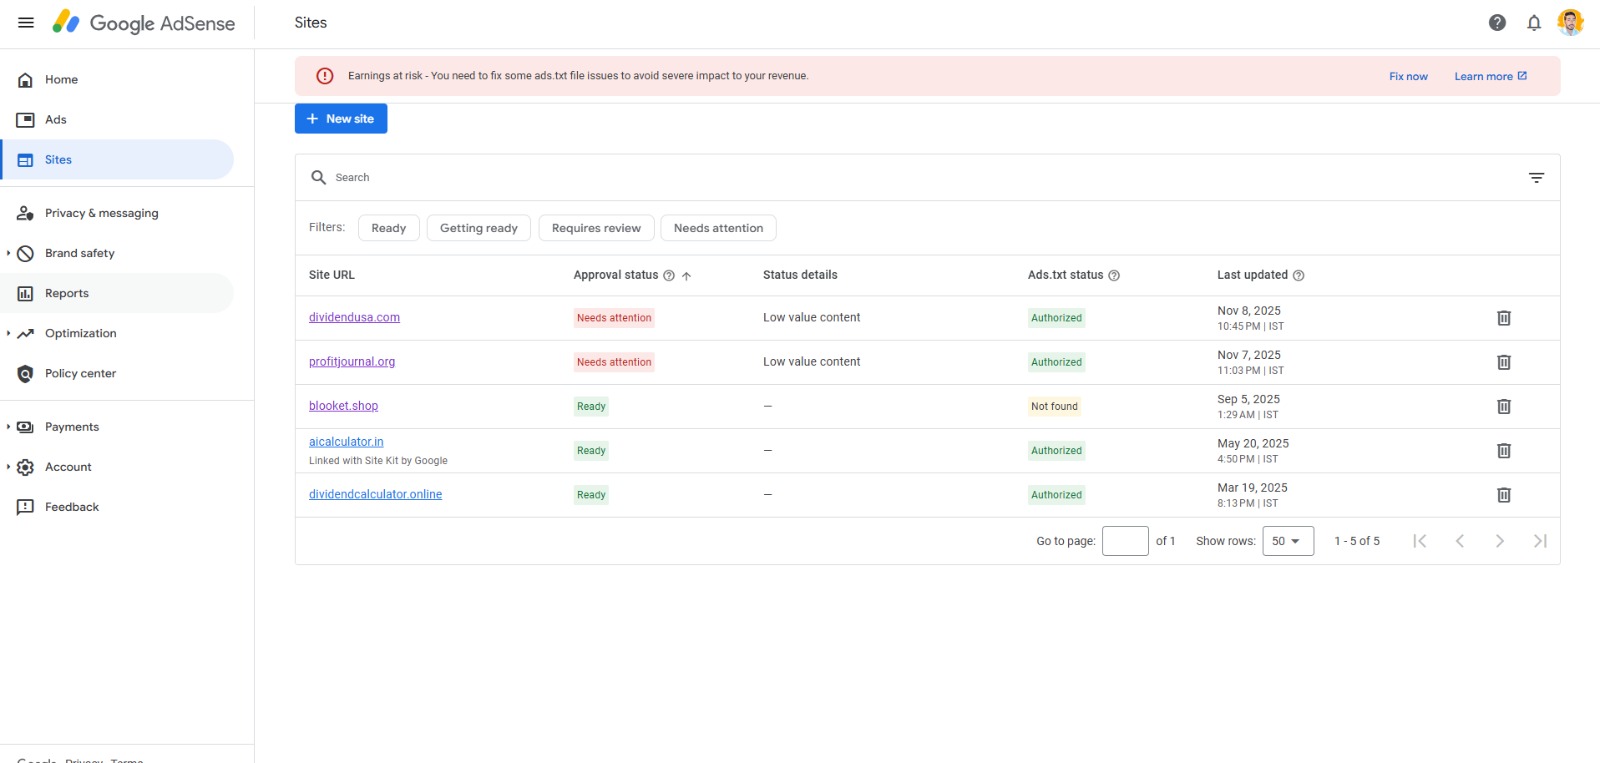The image size is (1600, 763).
Task: Go to Policy center in sidebar
Action: (x=80, y=373)
